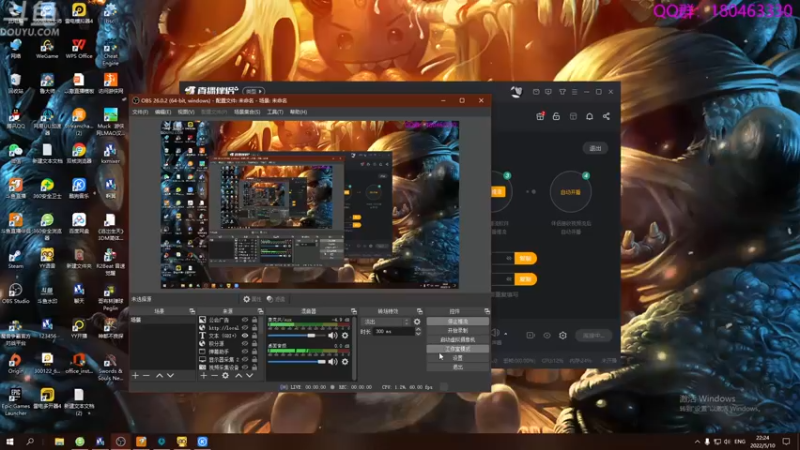The height and width of the screenshot is (450, 800).
Task: Toggle visibility of the first source row
Action: tap(245, 320)
